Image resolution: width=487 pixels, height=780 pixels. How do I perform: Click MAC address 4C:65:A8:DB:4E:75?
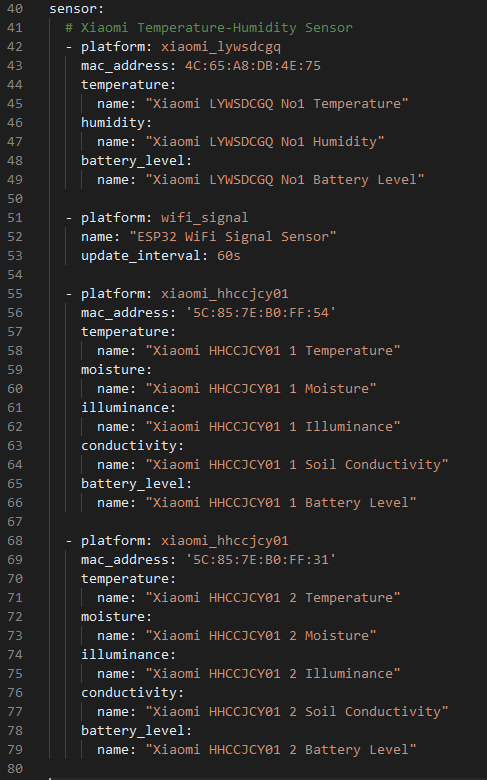point(253,66)
